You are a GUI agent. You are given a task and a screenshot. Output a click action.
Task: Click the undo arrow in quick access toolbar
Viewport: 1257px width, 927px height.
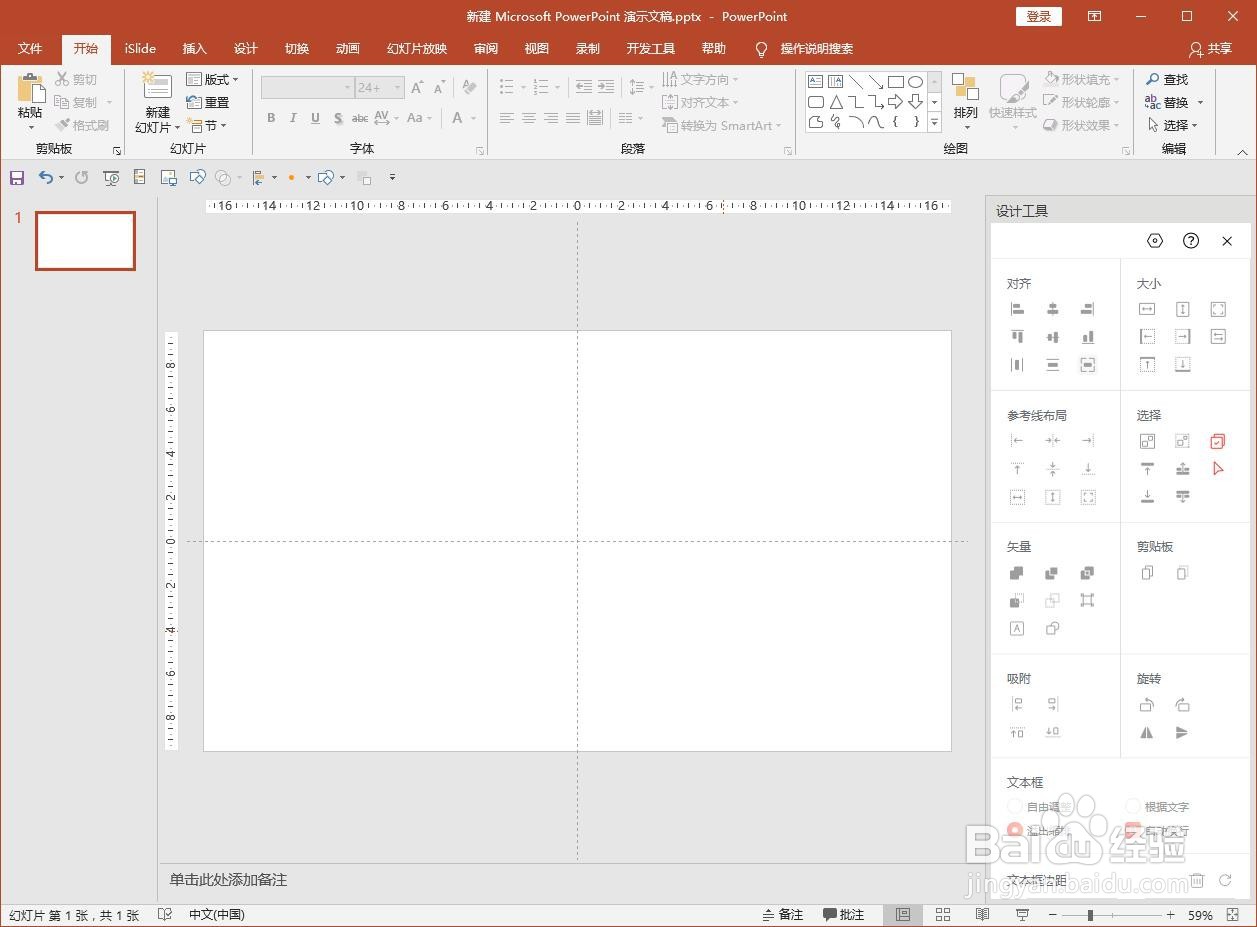click(x=46, y=177)
